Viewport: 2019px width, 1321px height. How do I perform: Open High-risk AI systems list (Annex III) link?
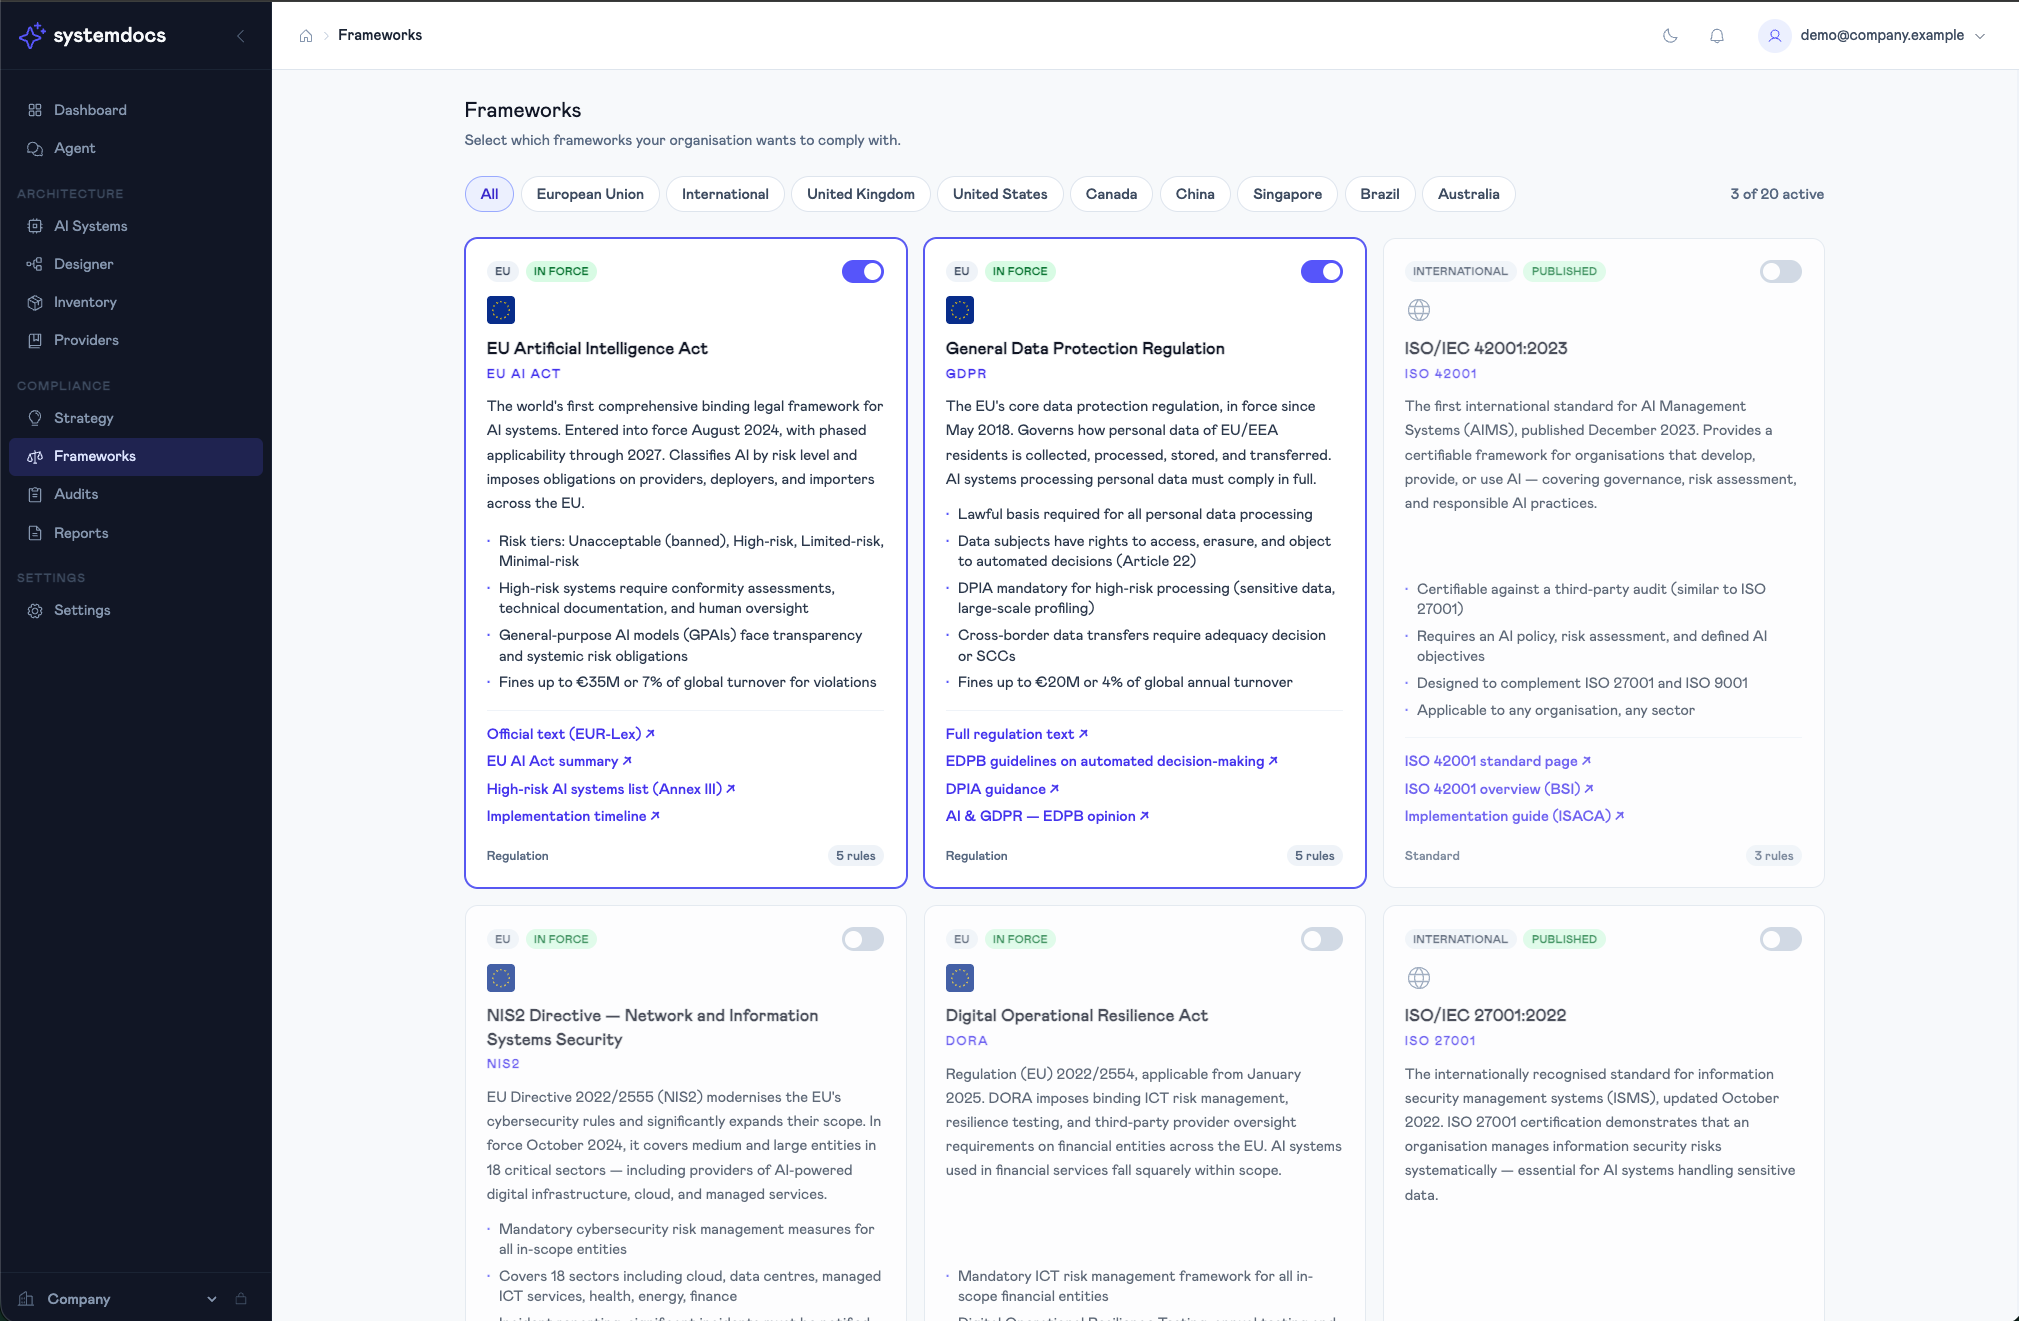point(611,789)
